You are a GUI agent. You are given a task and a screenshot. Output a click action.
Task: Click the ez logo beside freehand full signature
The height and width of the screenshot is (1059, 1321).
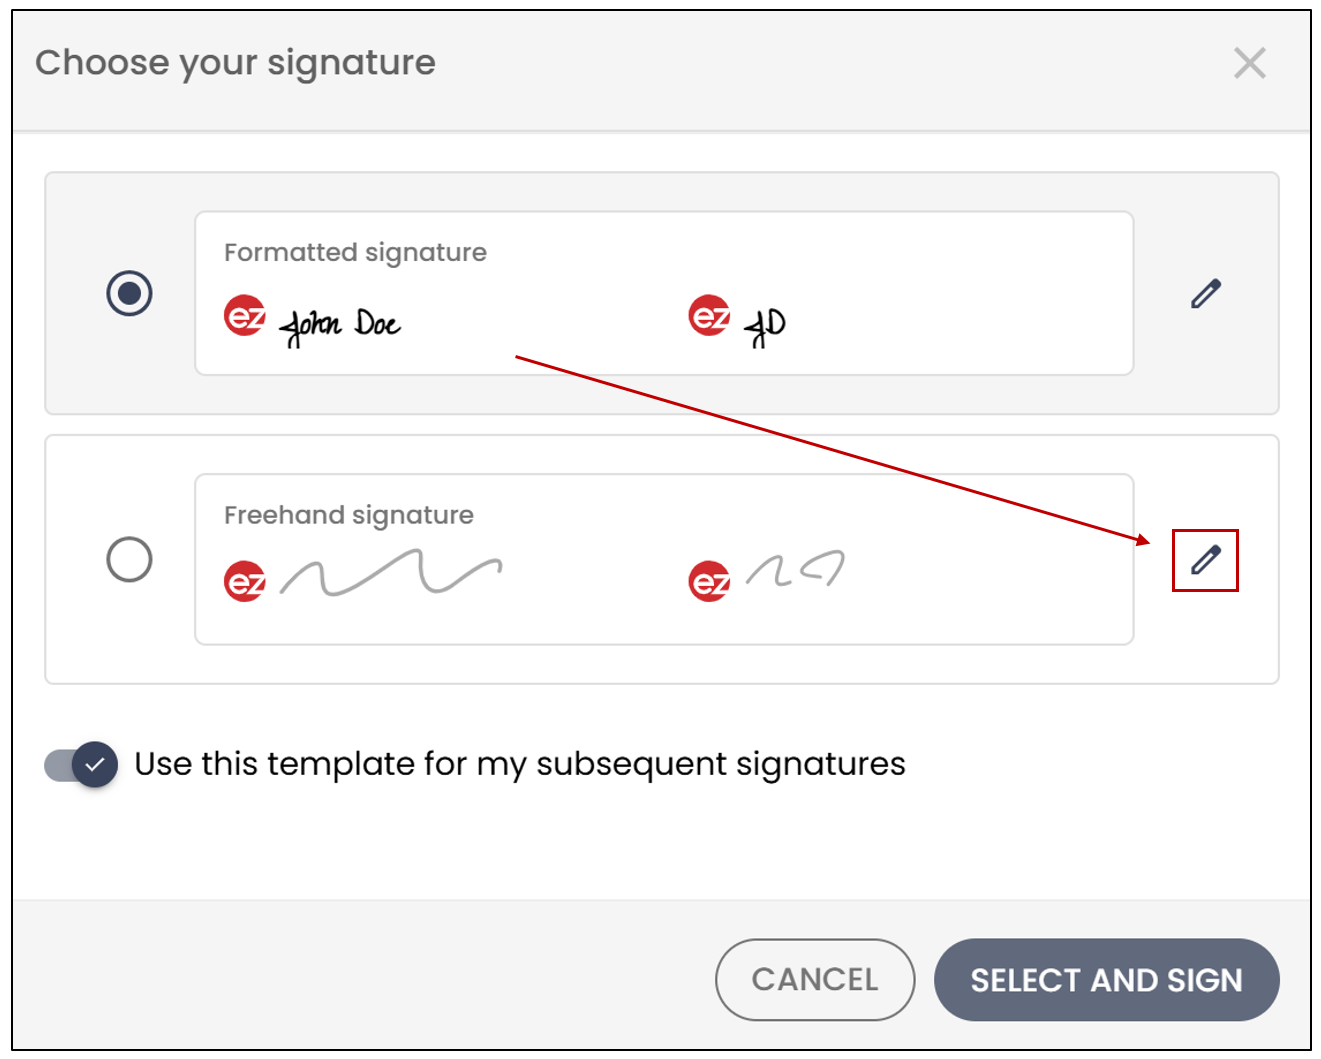(x=245, y=581)
